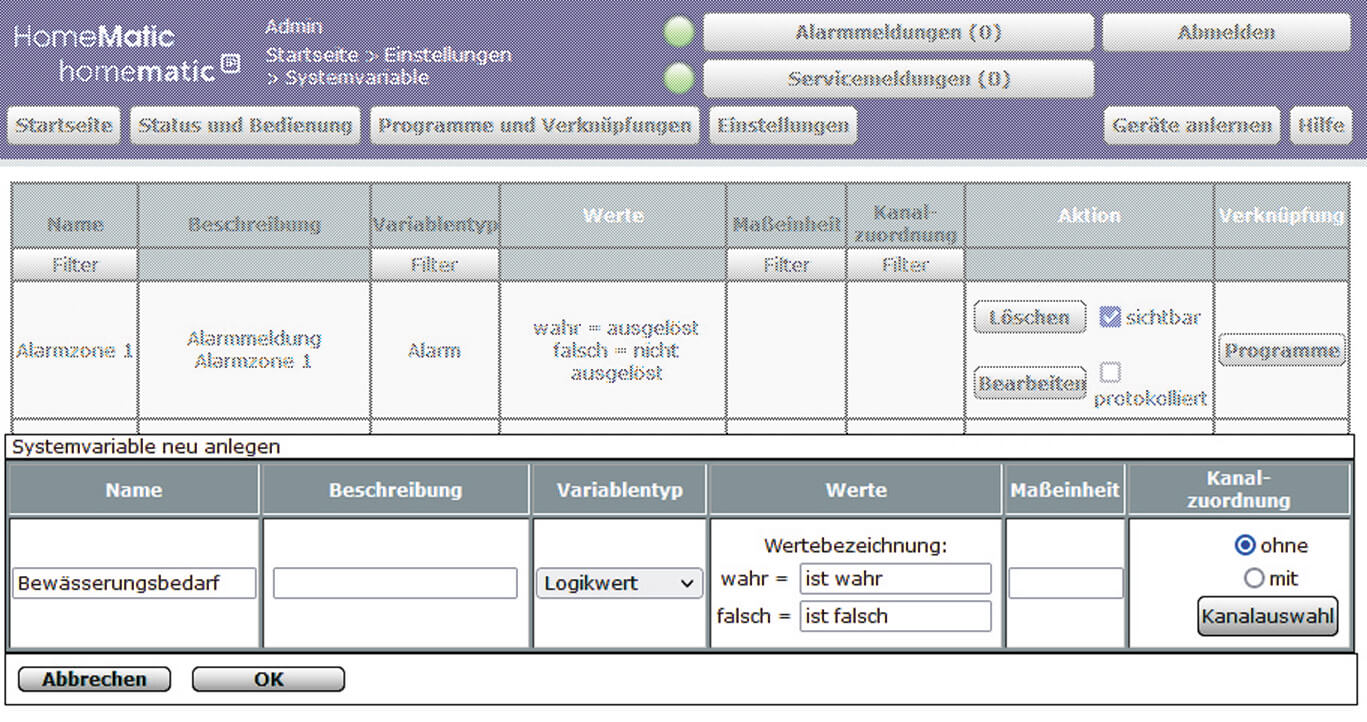
Task: Open the Variablentyp dropdown showing Logikwert
Action: coord(618,582)
